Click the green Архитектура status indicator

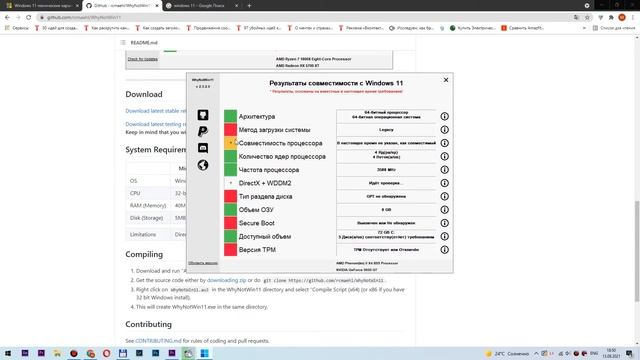click(x=231, y=116)
